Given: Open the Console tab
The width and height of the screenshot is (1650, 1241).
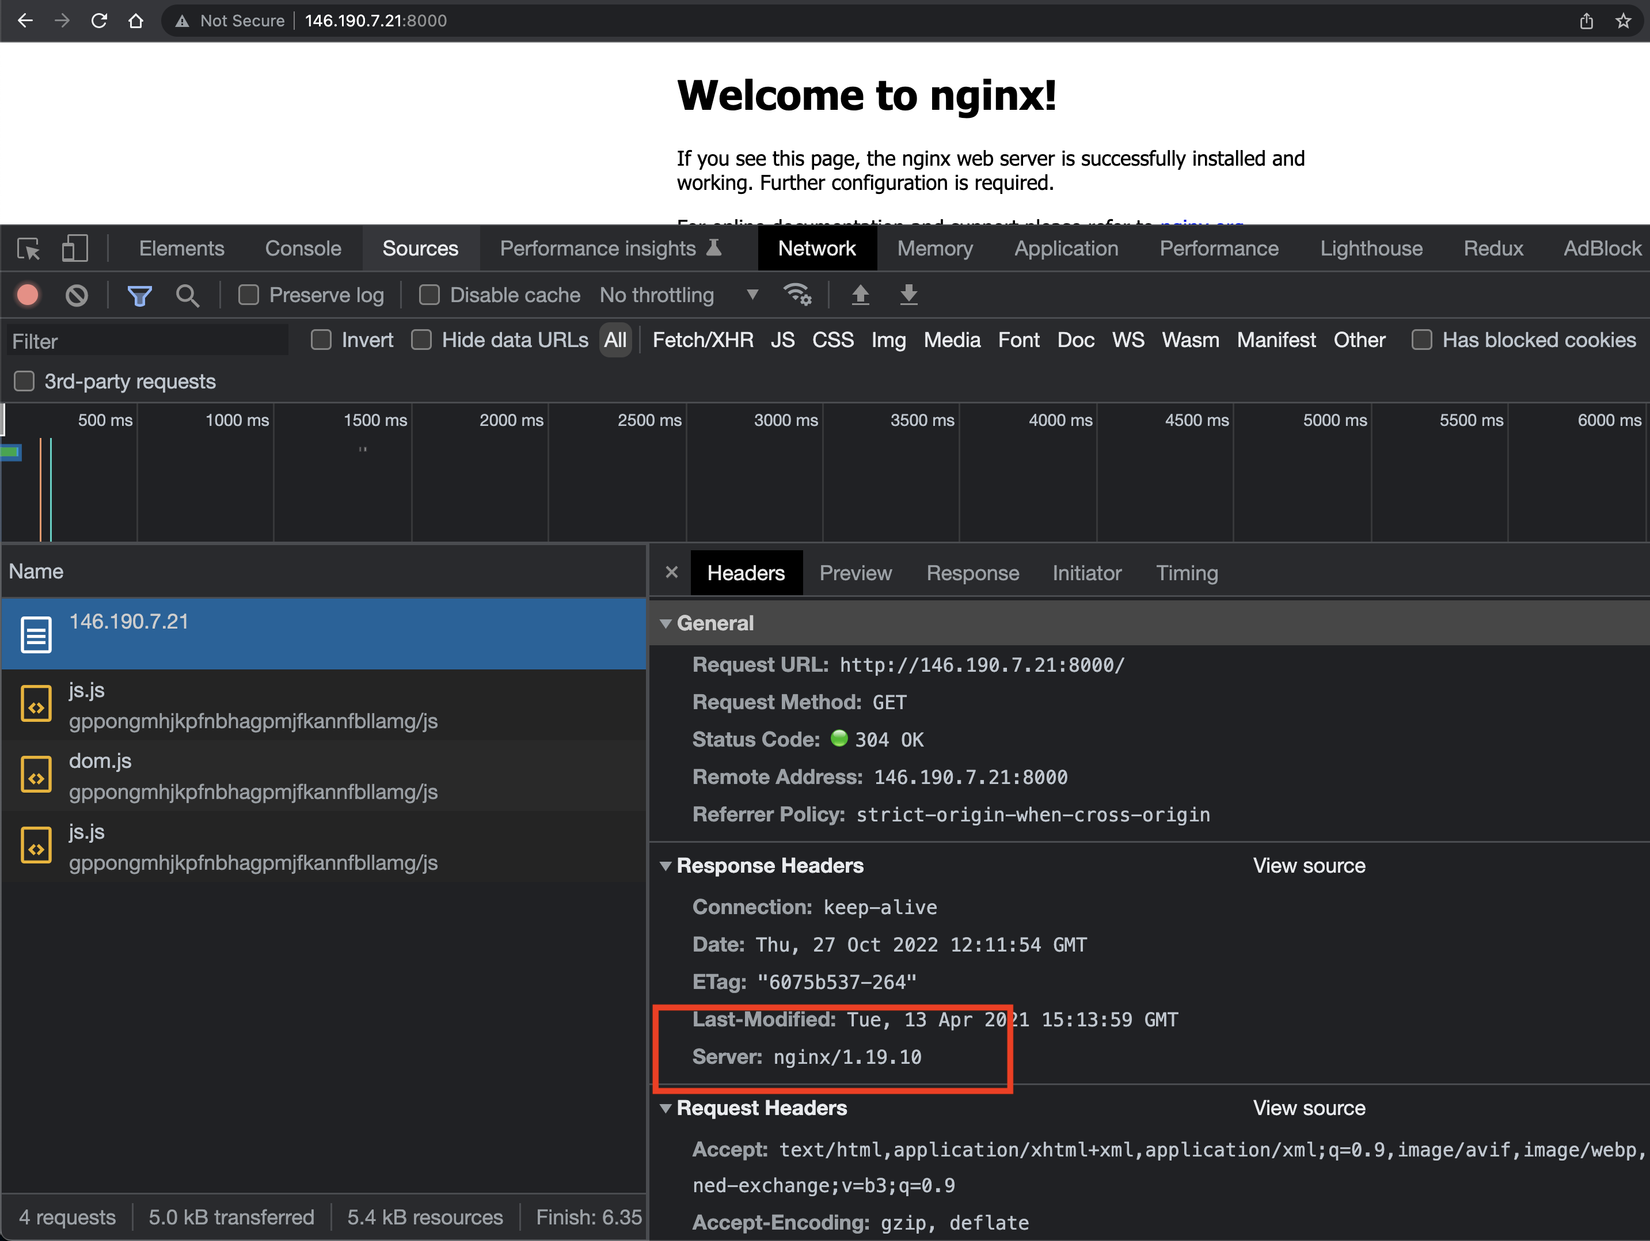Looking at the screenshot, I should coord(303,248).
